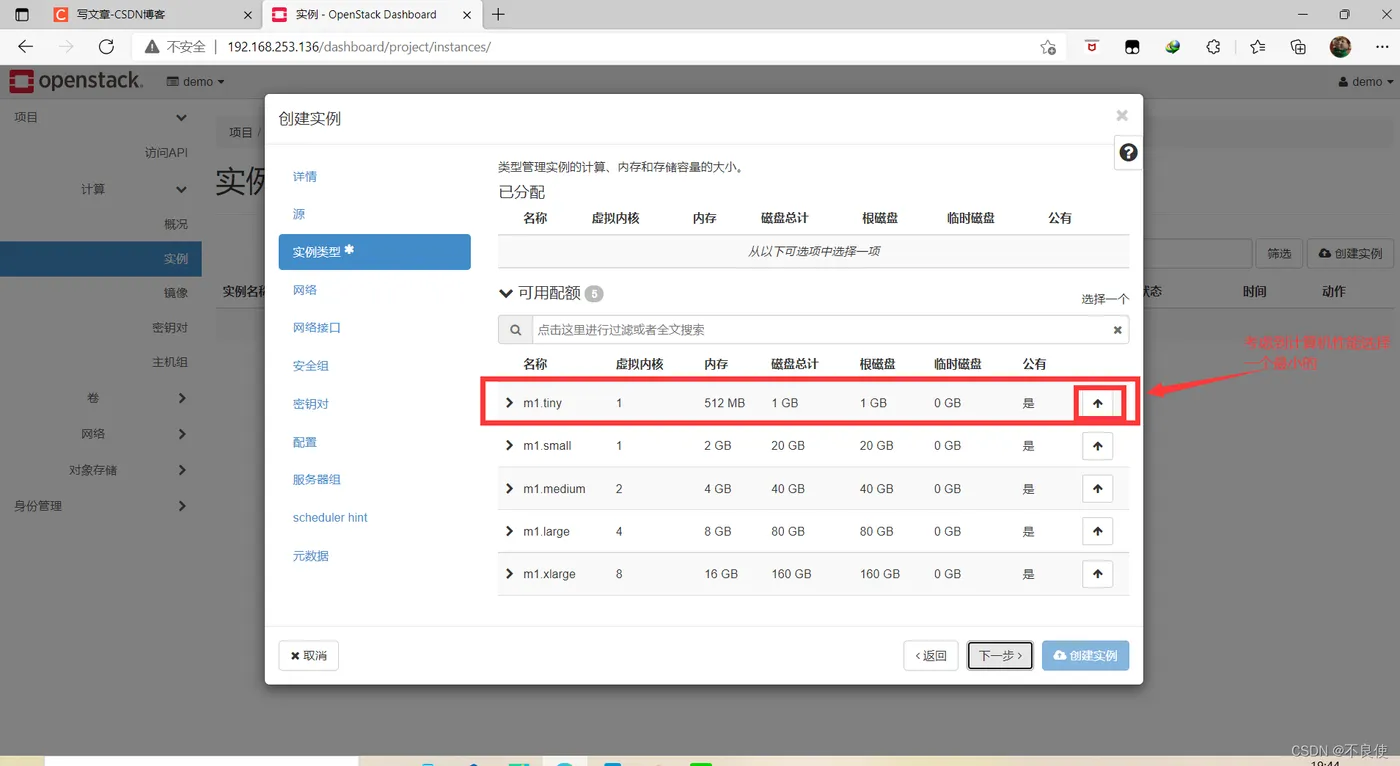Allocate the m1.tiny flavor with arrow

[x=1097, y=403]
